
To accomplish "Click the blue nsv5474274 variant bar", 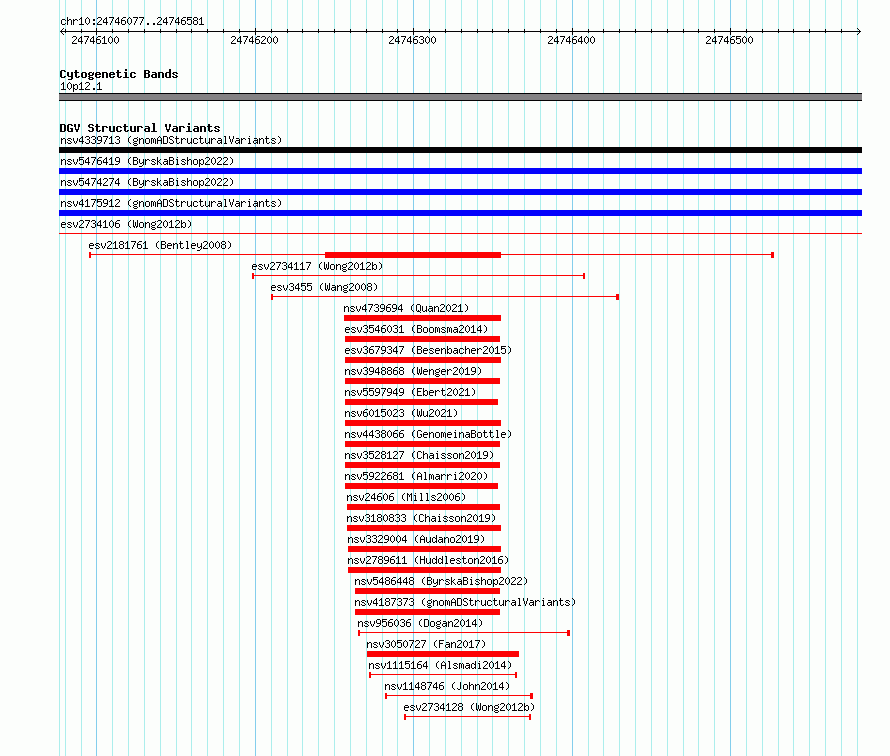I will pos(460,192).
